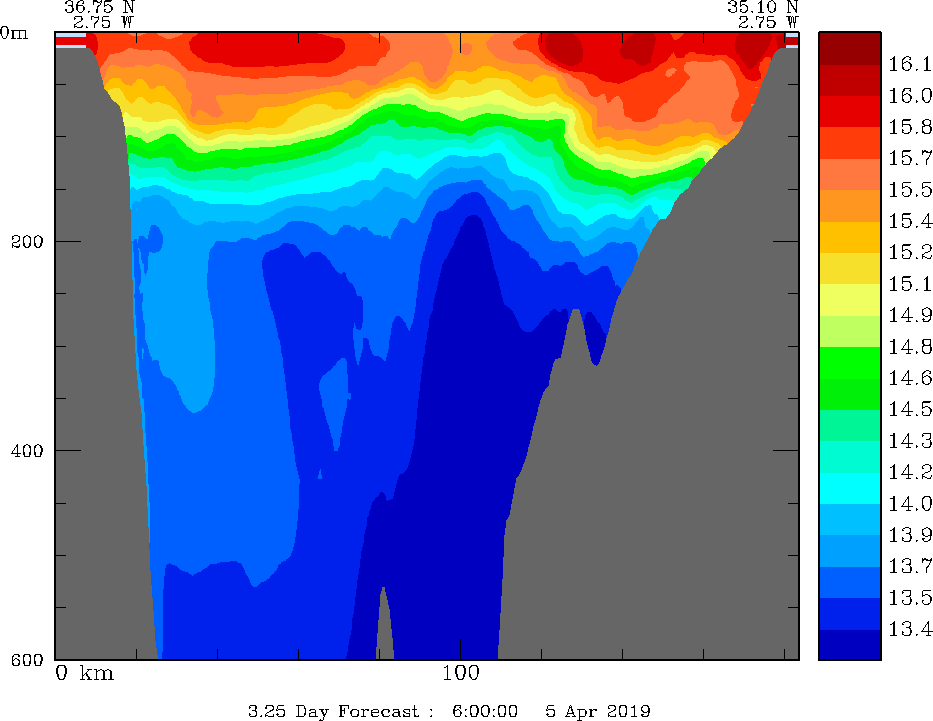This screenshot has height=721, width=933.
Task: Click the 14.8 colorbar label
Action: coord(910,347)
